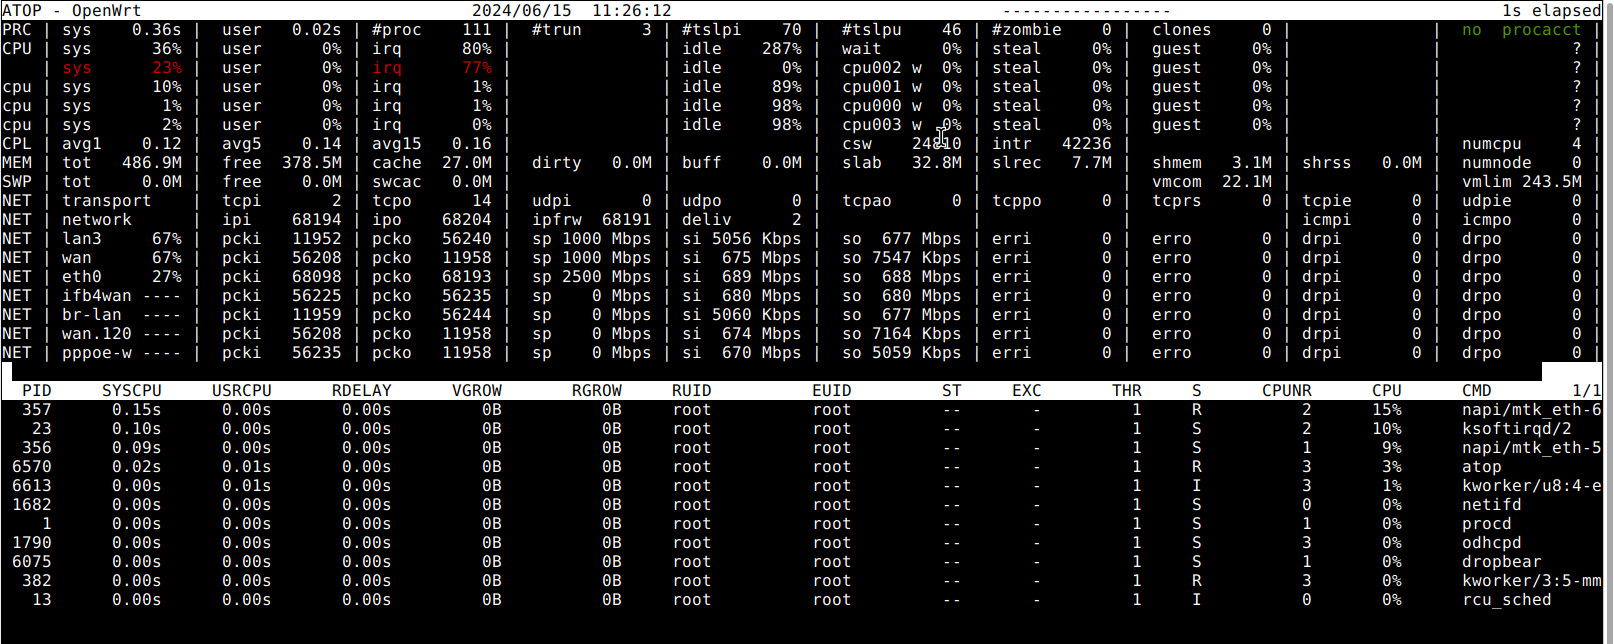Image resolution: width=1614 pixels, height=644 pixels.
Task: Select the netifd process name
Action: pos(1492,505)
